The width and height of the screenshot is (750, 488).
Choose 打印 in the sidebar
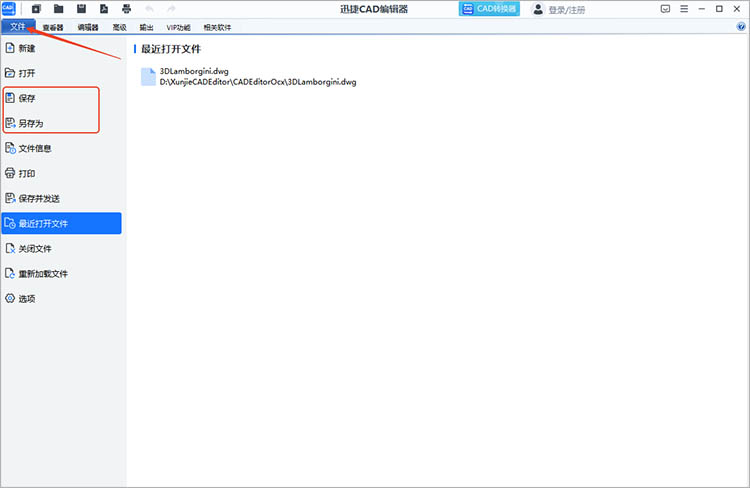pyautogui.click(x=61, y=173)
